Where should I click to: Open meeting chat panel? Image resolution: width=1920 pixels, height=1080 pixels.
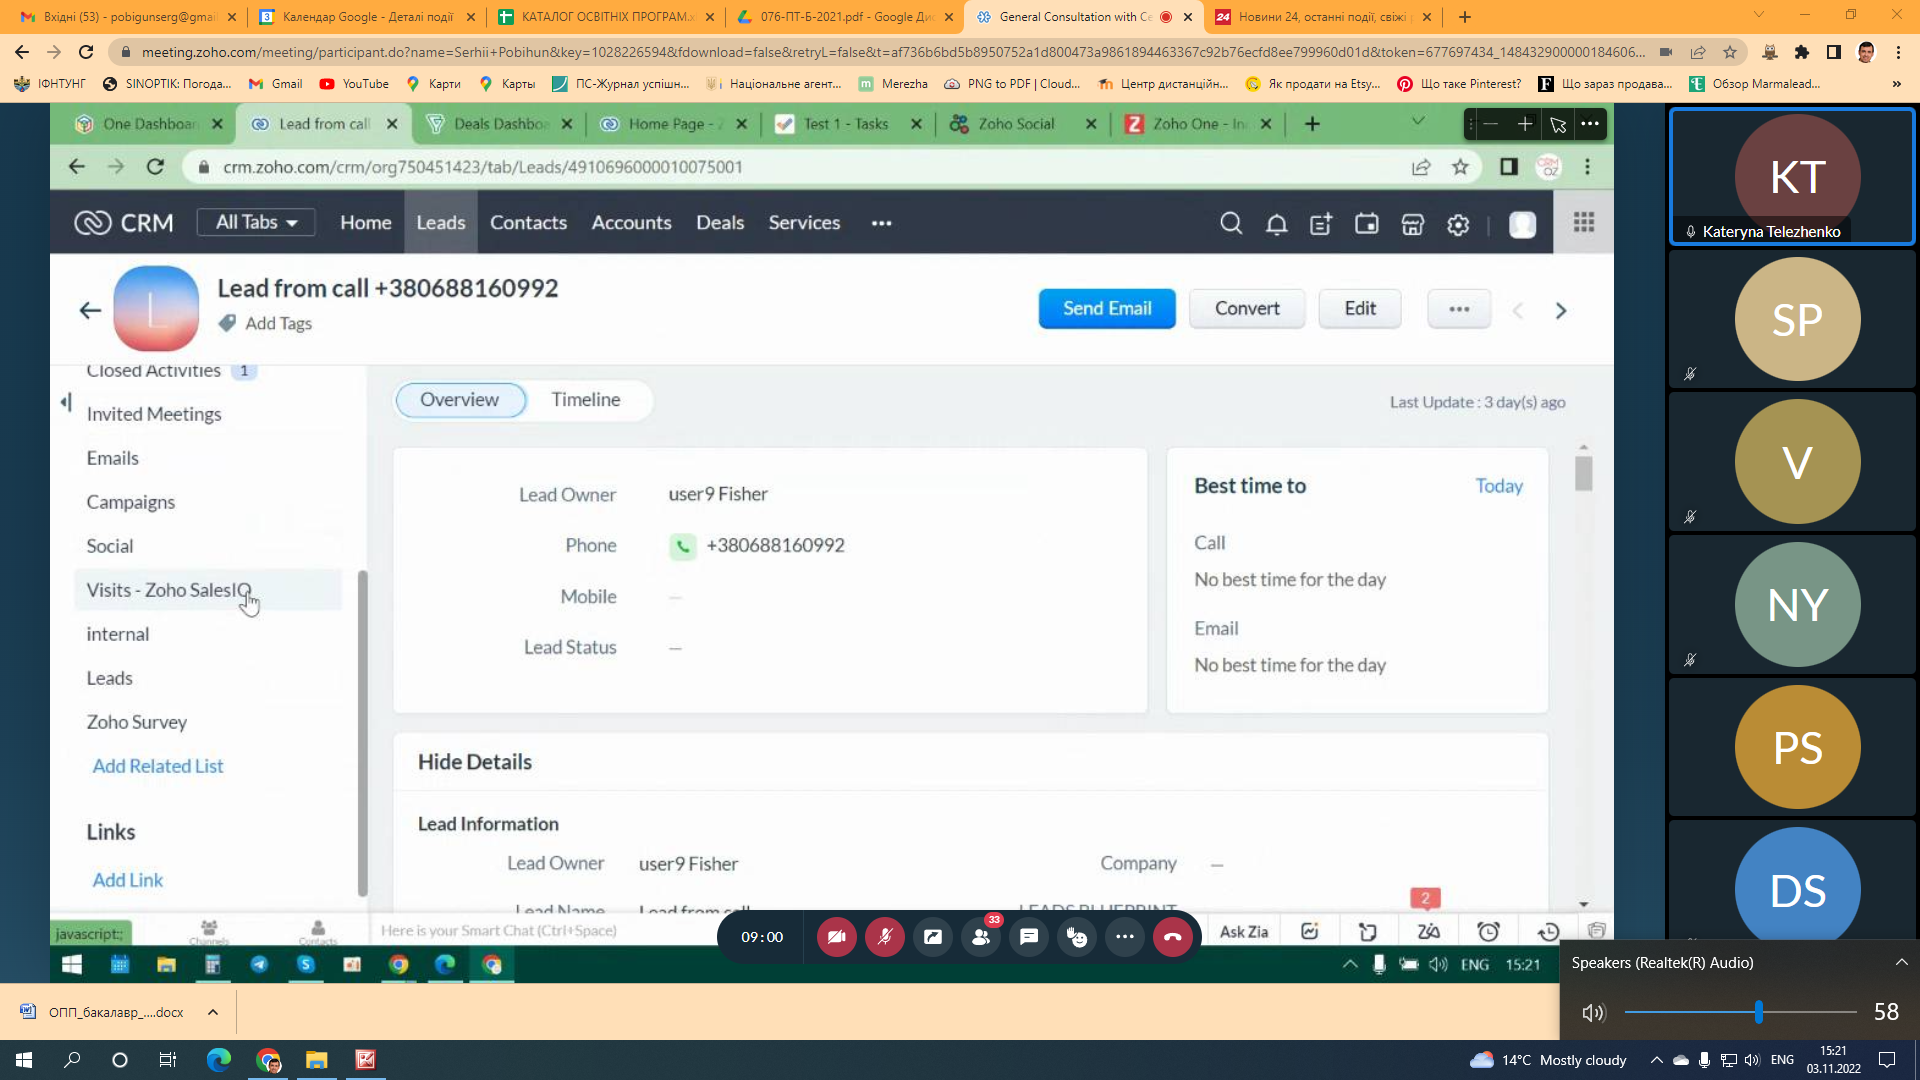[x=1028, y=937]
